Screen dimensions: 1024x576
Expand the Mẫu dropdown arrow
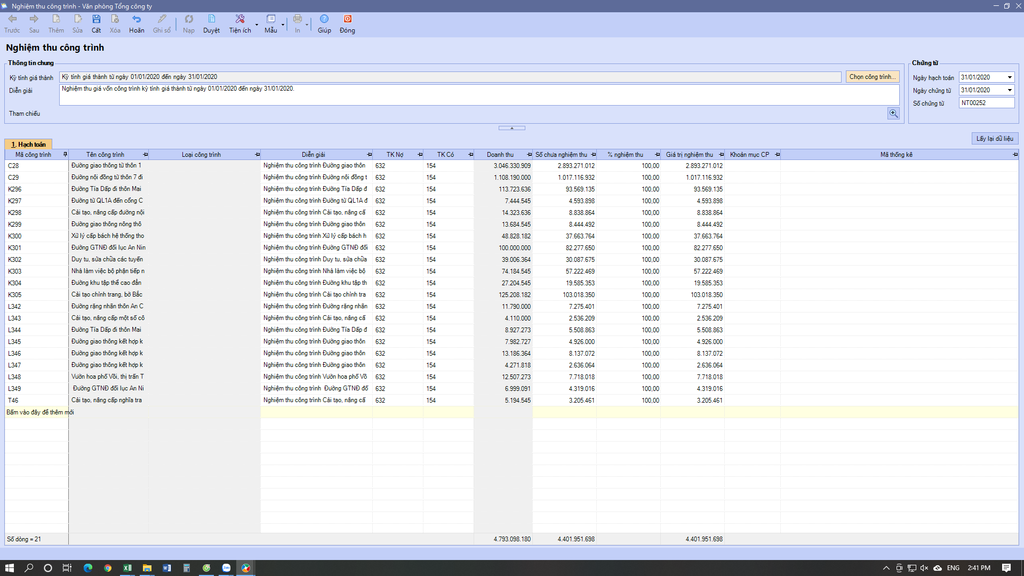pos(283,25)
